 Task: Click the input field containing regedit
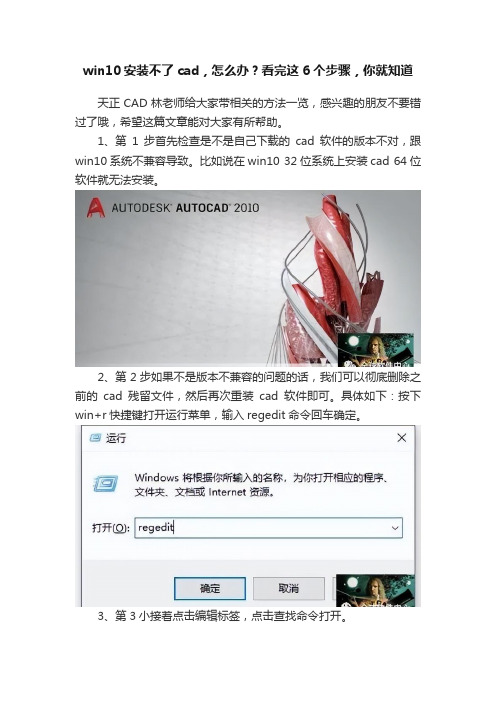[x=268, y=528]
